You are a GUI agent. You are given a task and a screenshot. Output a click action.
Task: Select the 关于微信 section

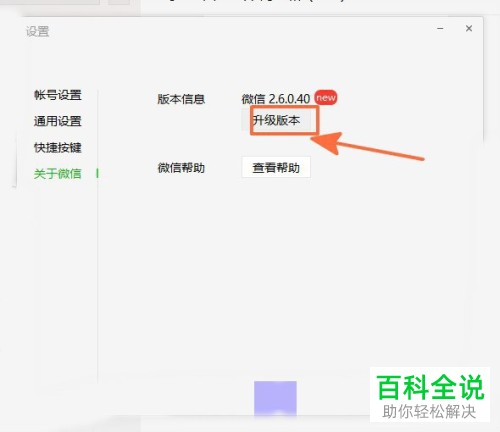coord(58,174)
